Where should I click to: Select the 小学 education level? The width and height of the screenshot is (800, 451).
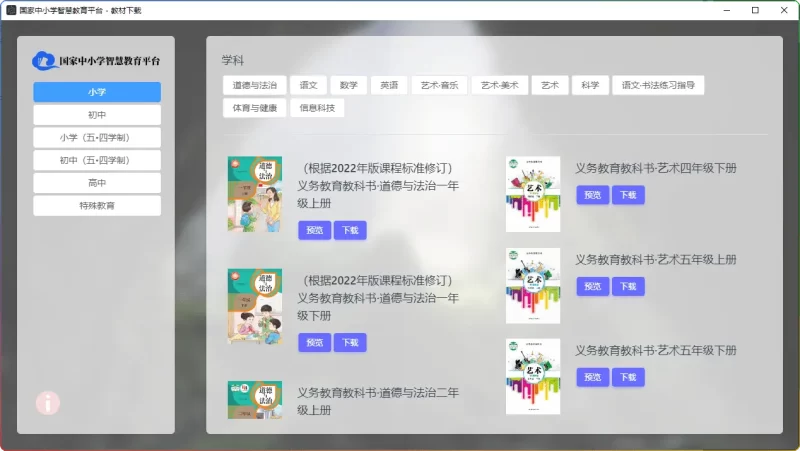pos(97,92)
